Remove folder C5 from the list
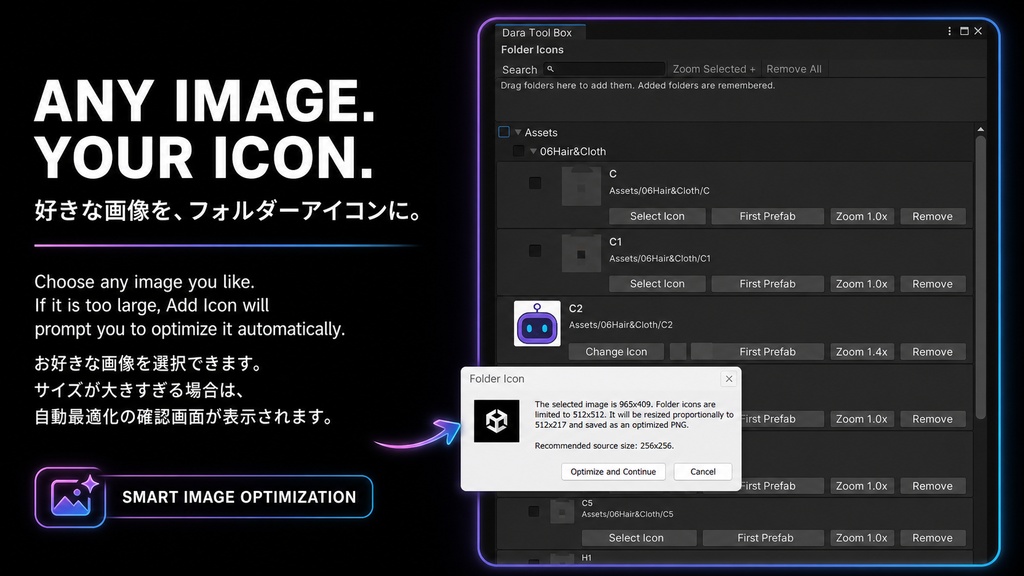The image size is (1024, 576). click(932, 538)
